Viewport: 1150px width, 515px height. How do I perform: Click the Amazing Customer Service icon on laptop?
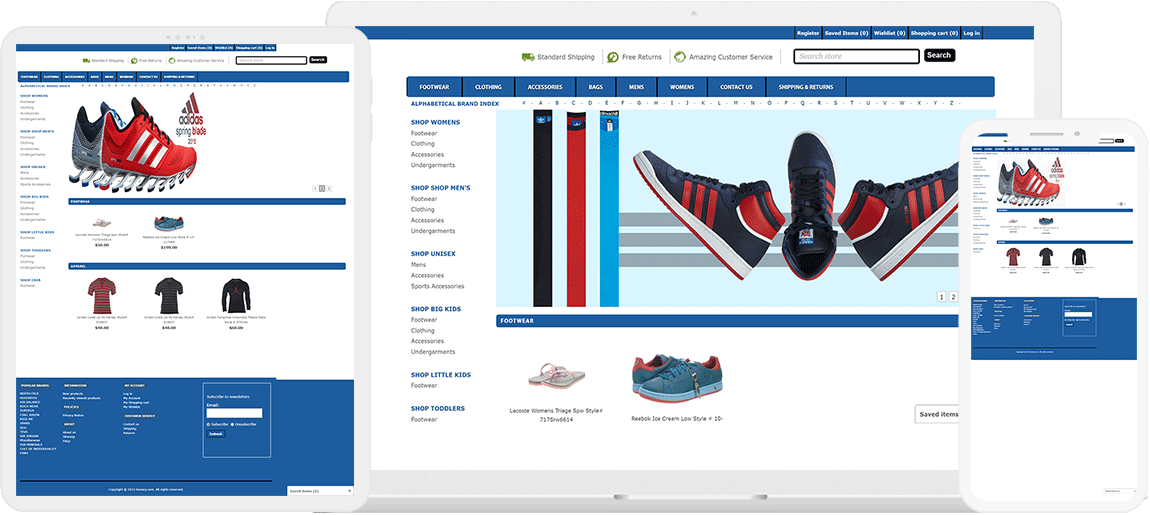[680, 57]
